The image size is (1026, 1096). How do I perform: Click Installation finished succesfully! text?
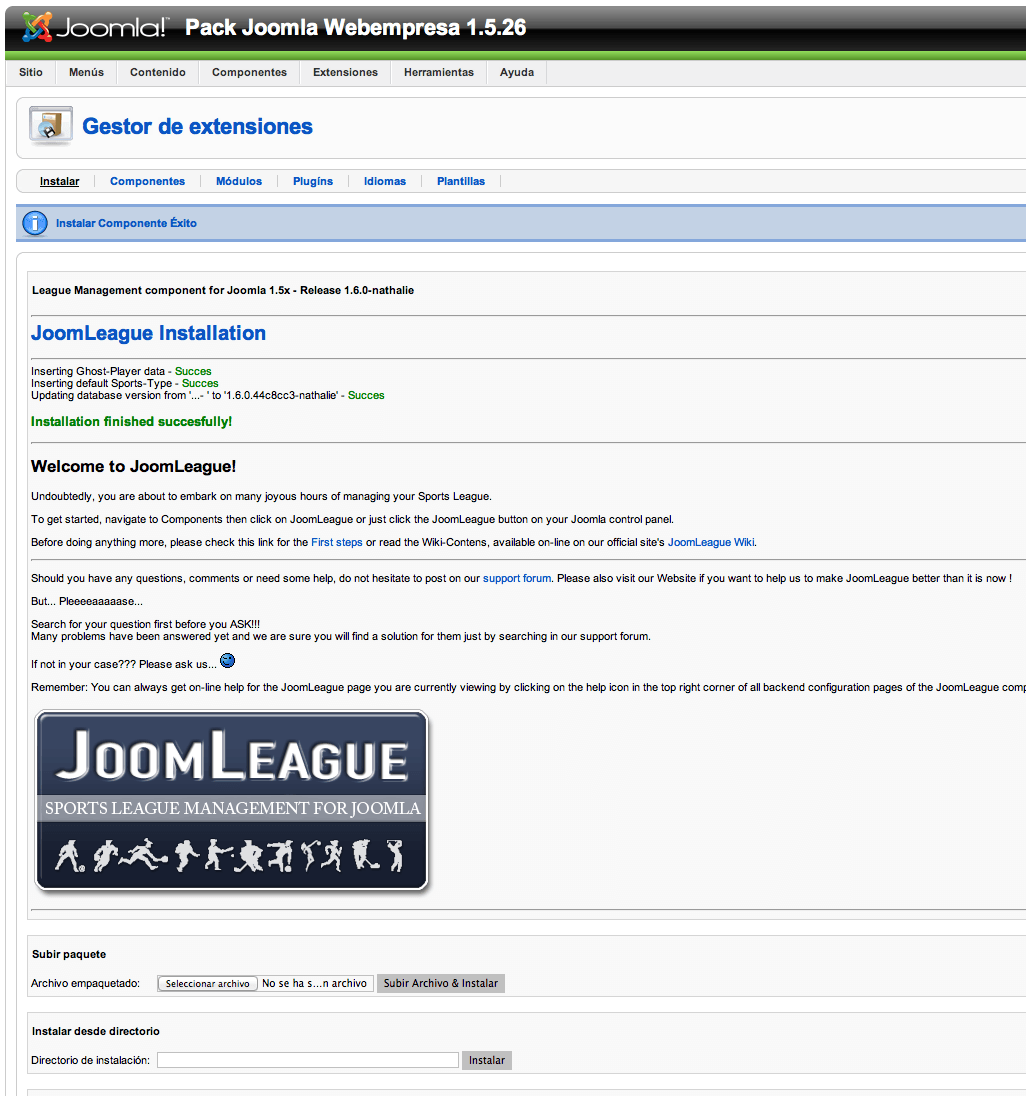point(131,421)
